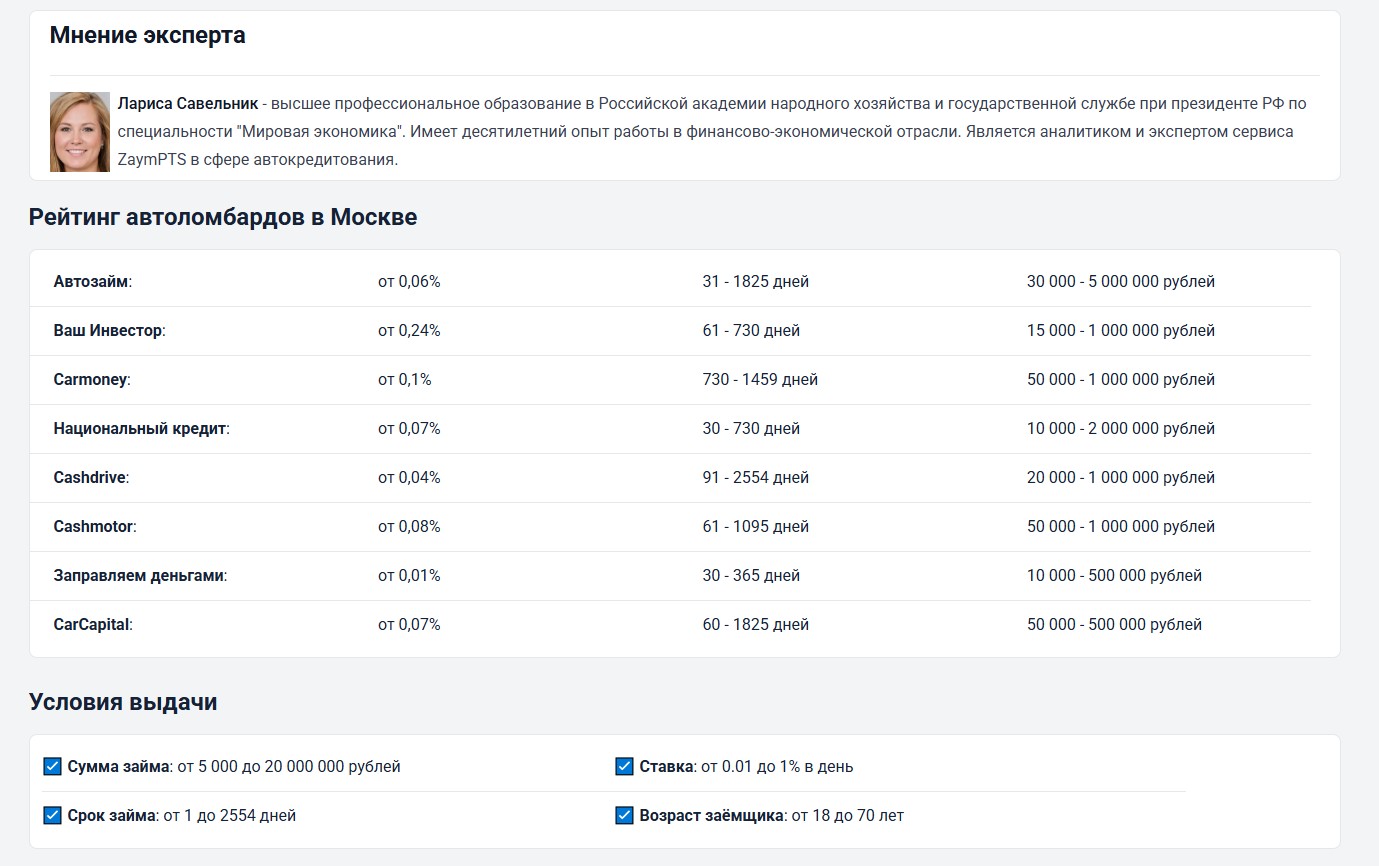Click Cashdrive's 91 - 2554 дней term
The image size is (1379, 866).
[x=755, y=478]
